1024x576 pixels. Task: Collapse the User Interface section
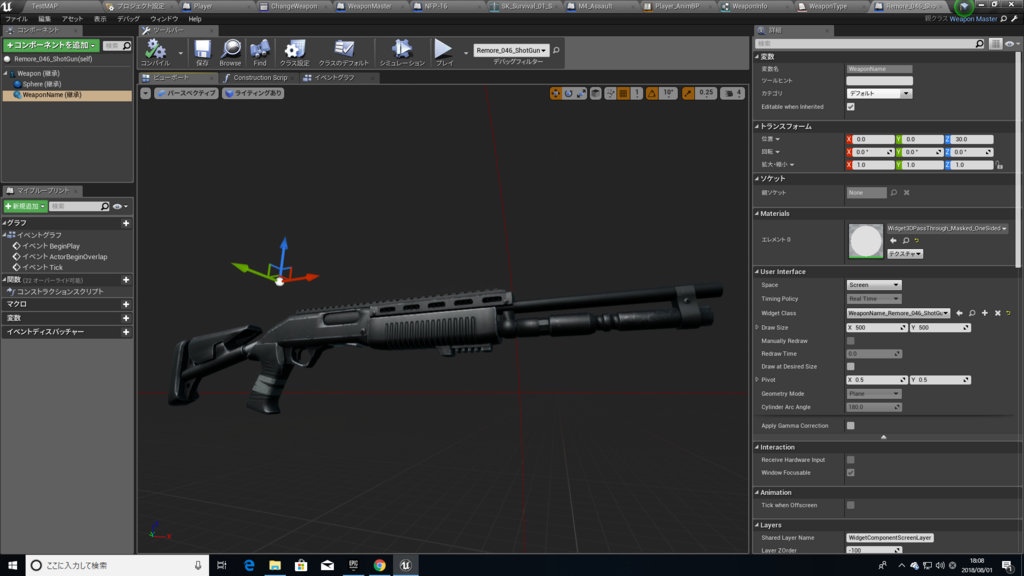[x=758, y=272]
